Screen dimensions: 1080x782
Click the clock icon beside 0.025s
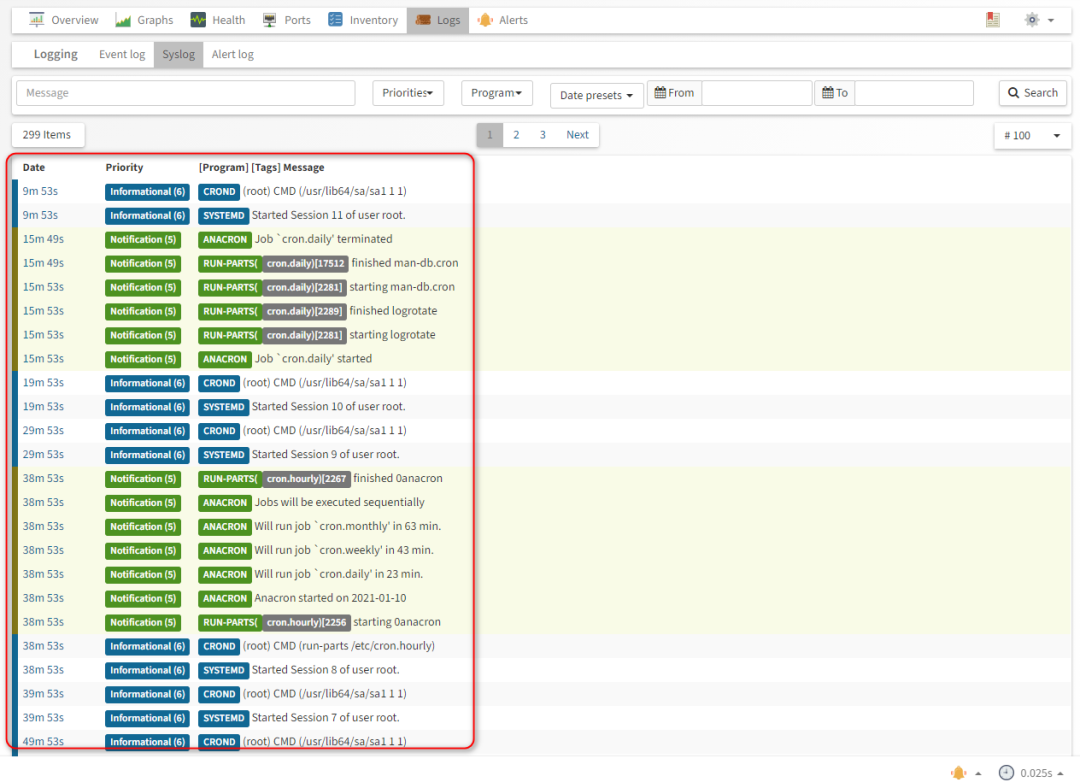(1006, 773)
